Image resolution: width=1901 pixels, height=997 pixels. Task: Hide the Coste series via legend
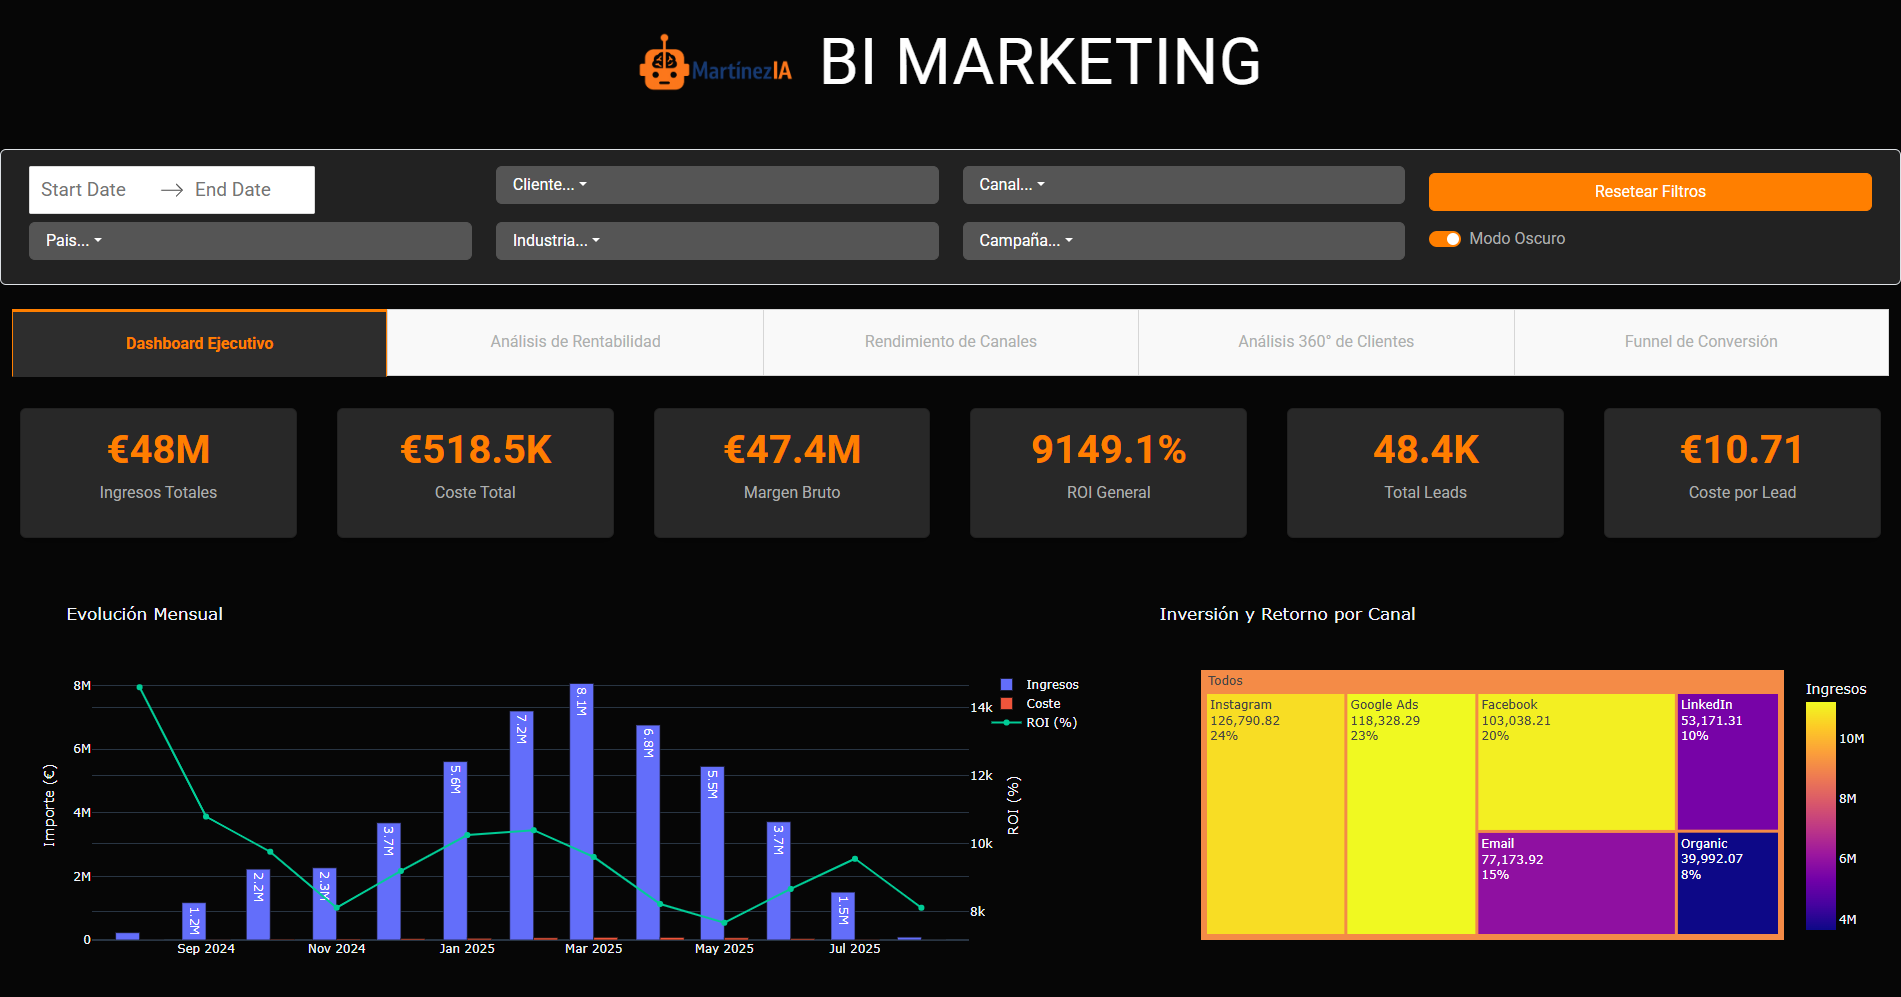pos(1042,704)
